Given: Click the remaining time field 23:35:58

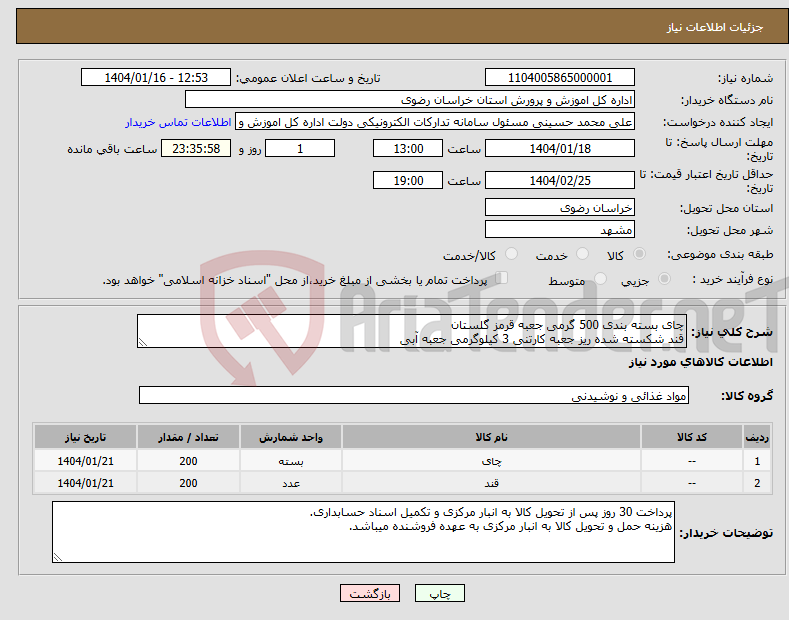Looking at the screenshot, I should pos(196,148).
